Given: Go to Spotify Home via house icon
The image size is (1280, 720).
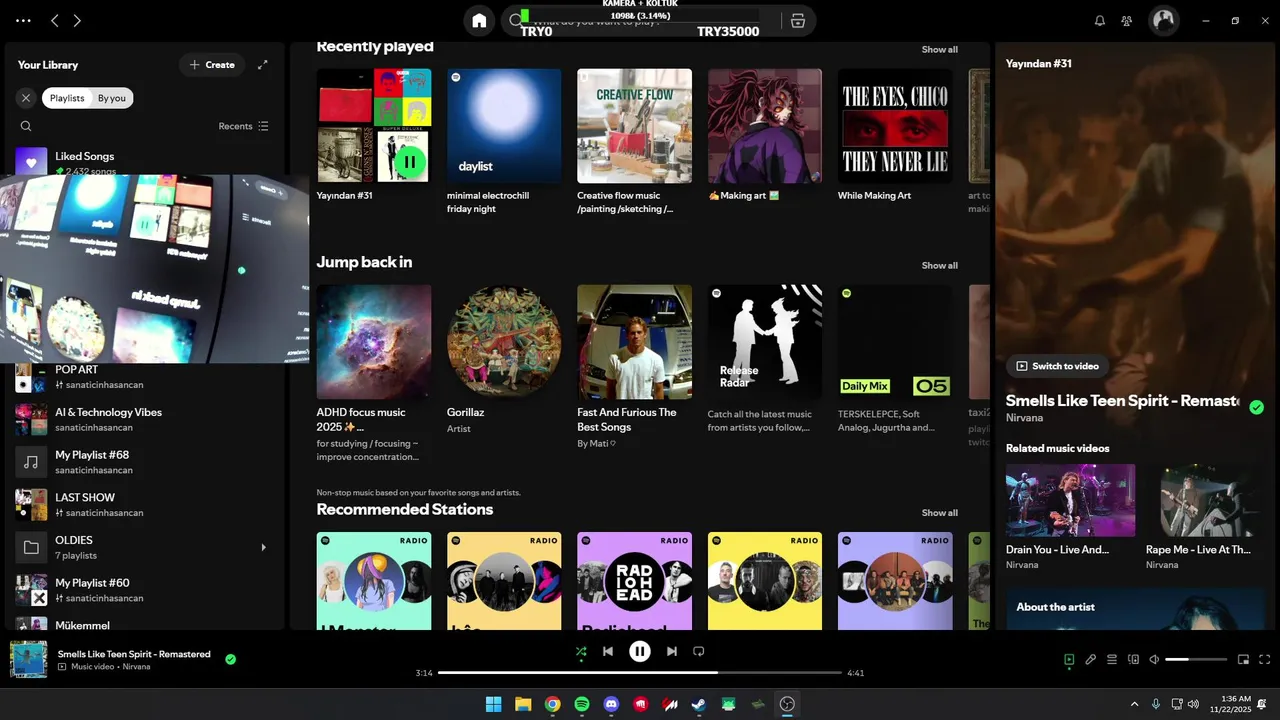Looking at the screenshot, I should [x=479, y=20].
